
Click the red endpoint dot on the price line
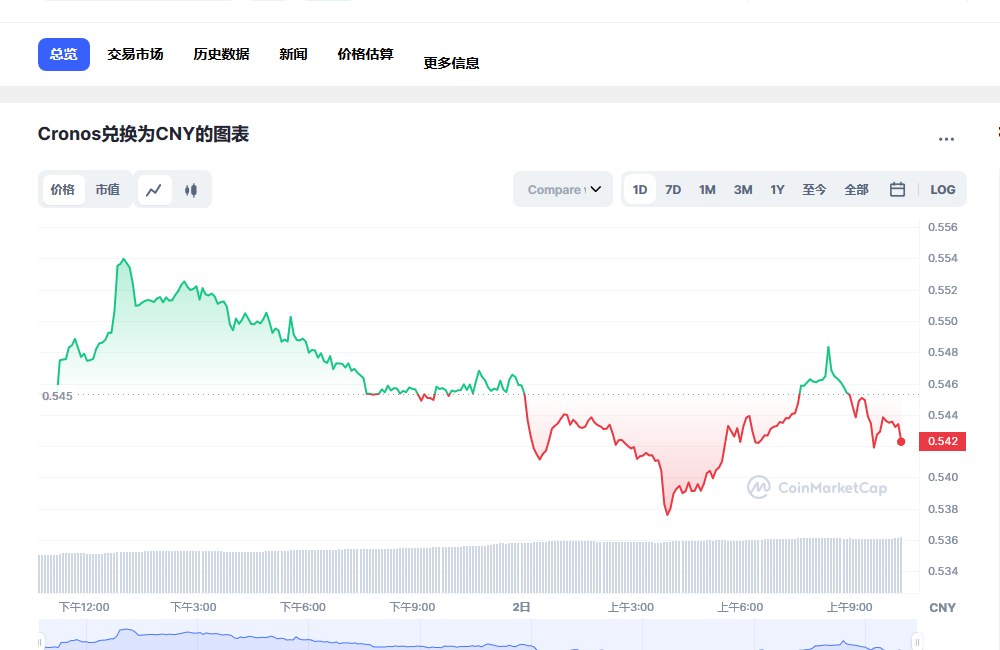click(x=901, y=441)
